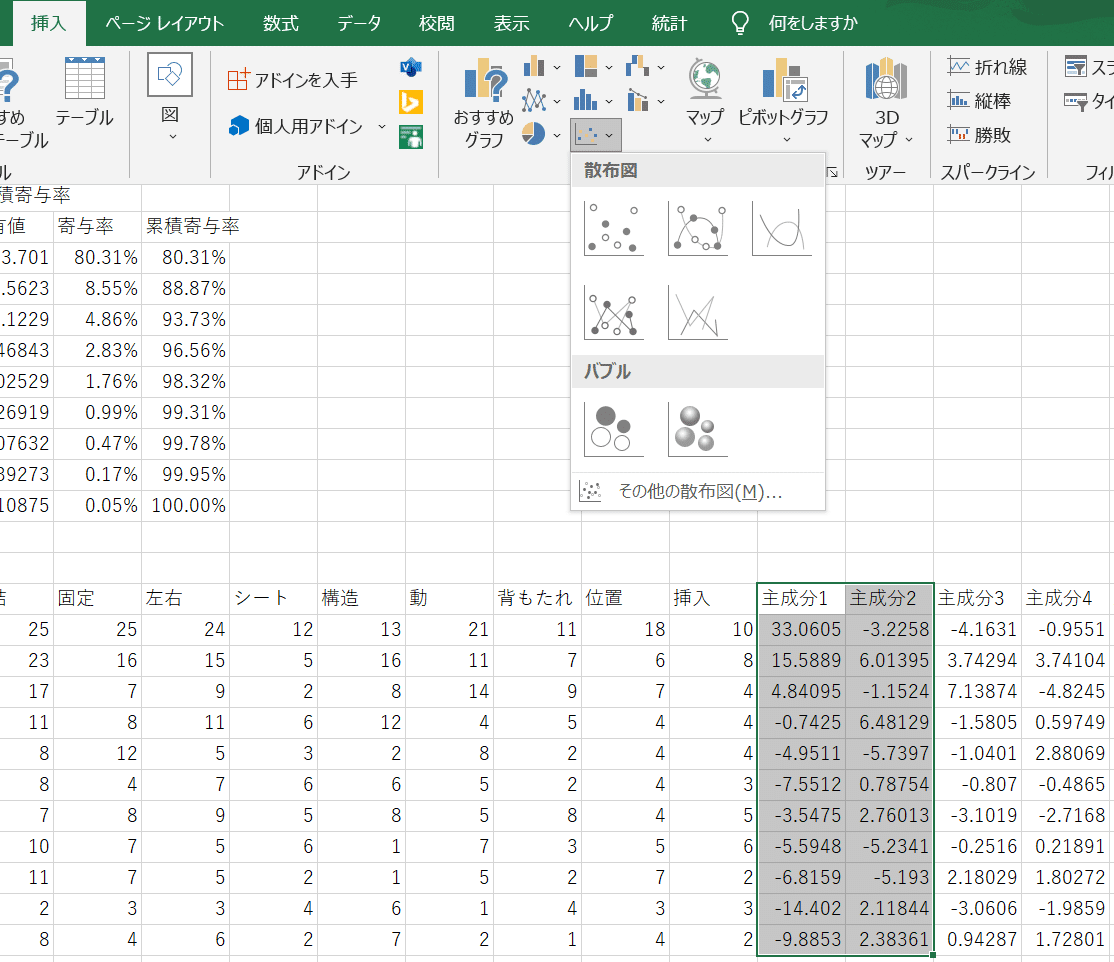1114x962 pixels.
Task: Select the 累積寄与率 header cell
Action: pyautogui.click(x=185, y=226)
